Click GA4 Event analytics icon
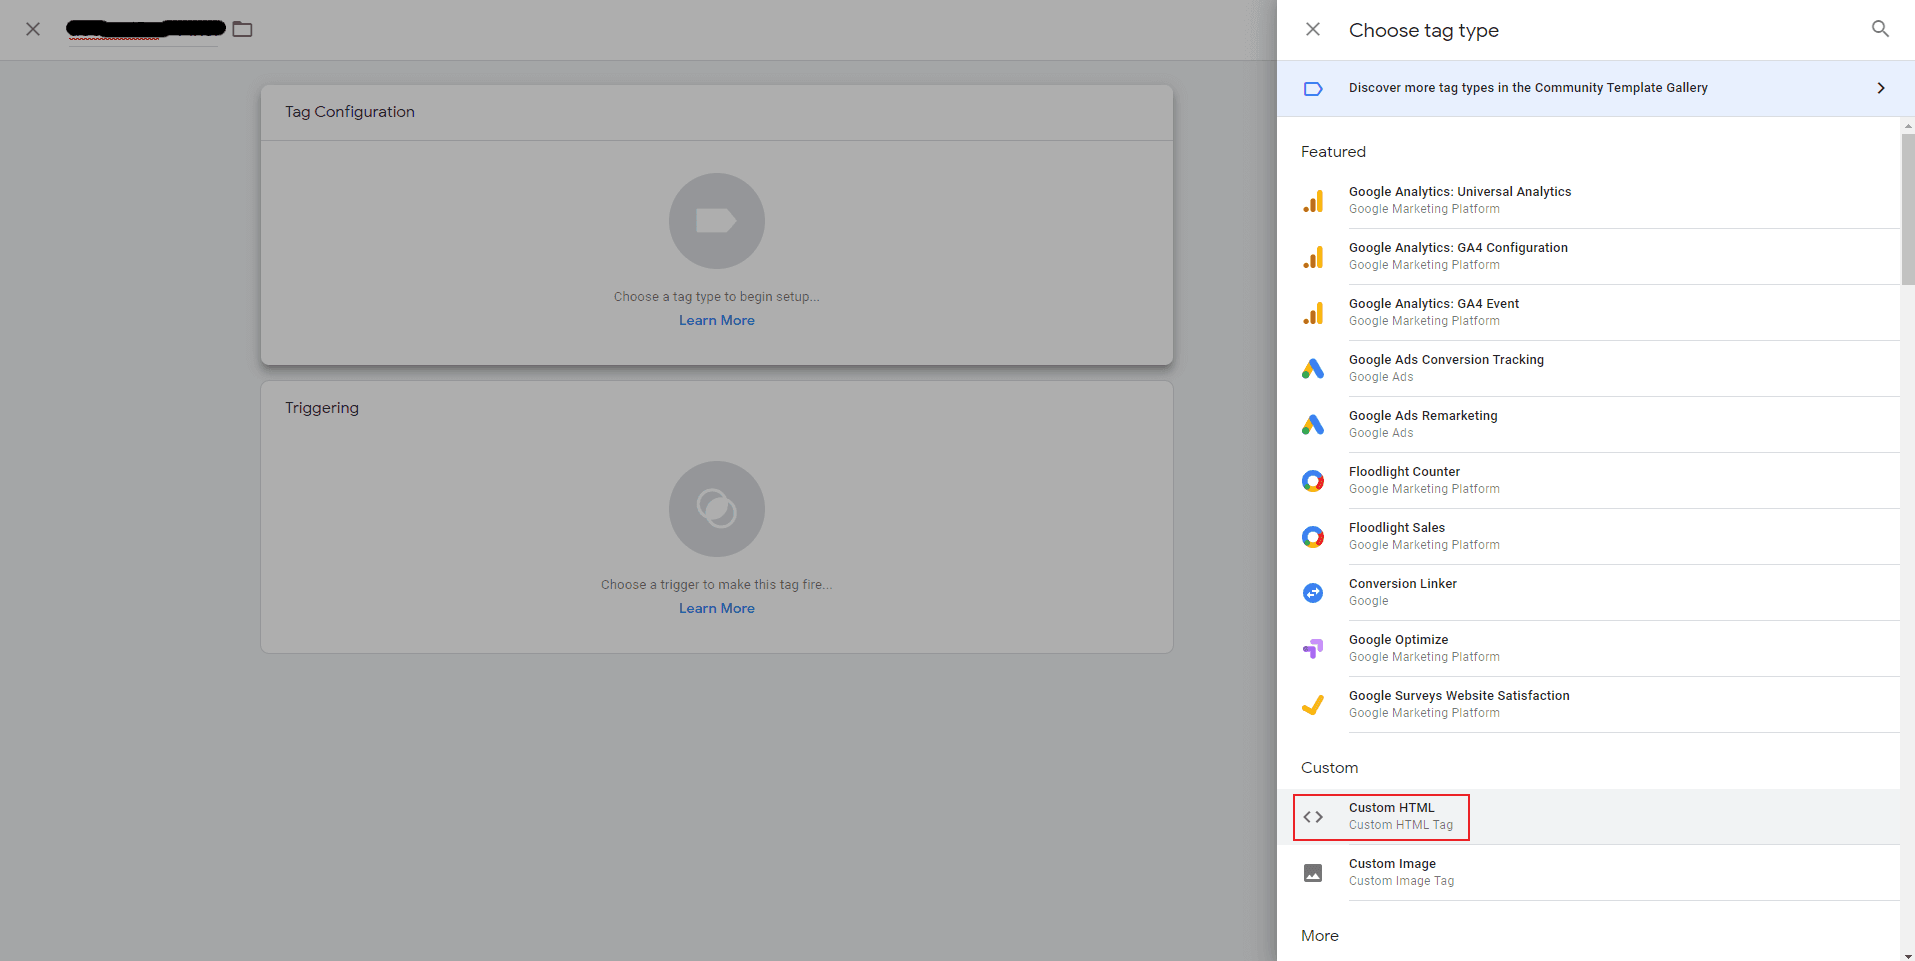The image size is (1915, 961). [x=1313, y=313]
